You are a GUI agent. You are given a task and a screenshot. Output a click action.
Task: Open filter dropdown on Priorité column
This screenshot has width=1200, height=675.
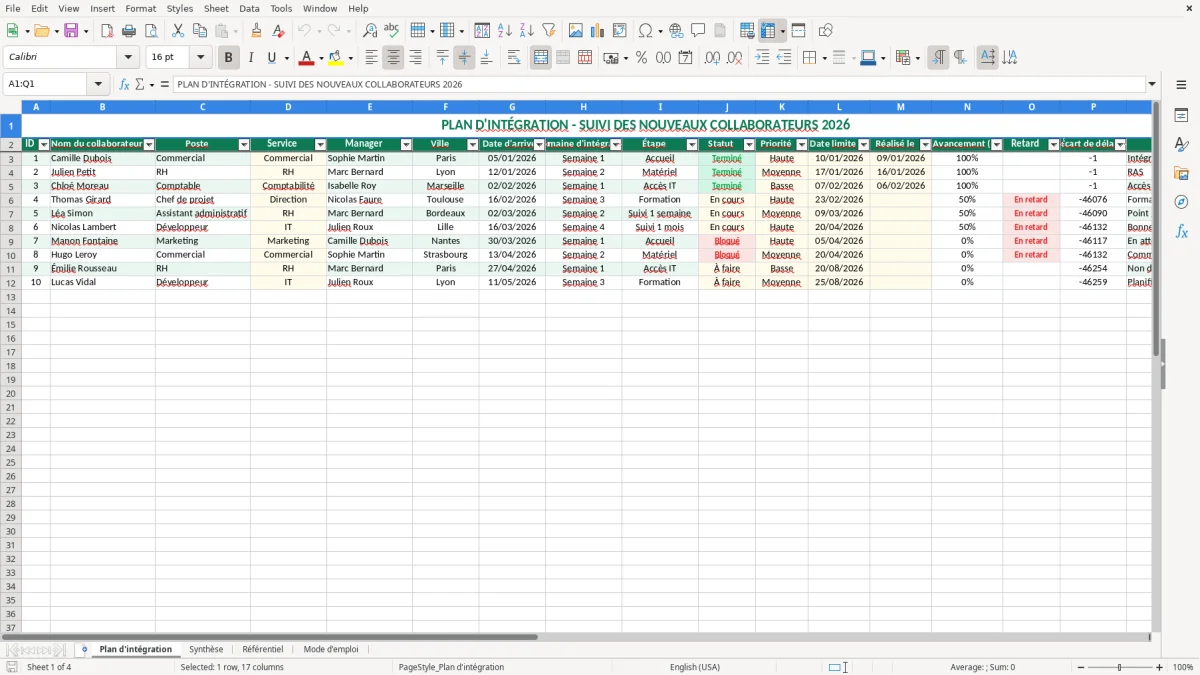pos(802,145)
